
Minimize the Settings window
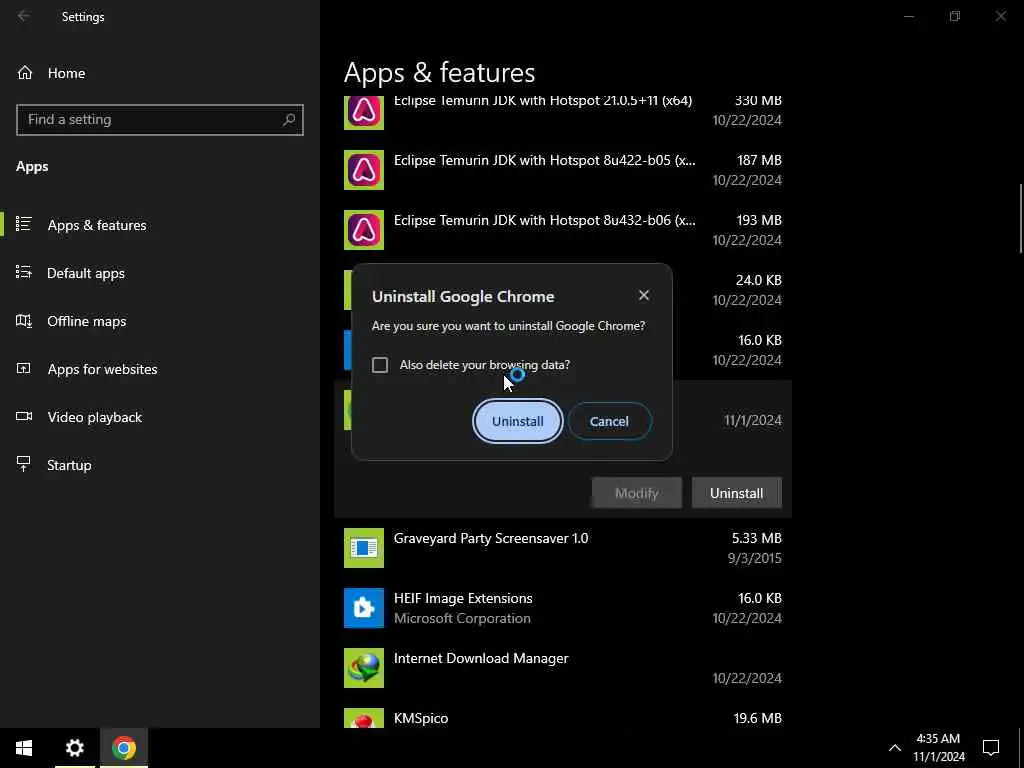[908, 16]
